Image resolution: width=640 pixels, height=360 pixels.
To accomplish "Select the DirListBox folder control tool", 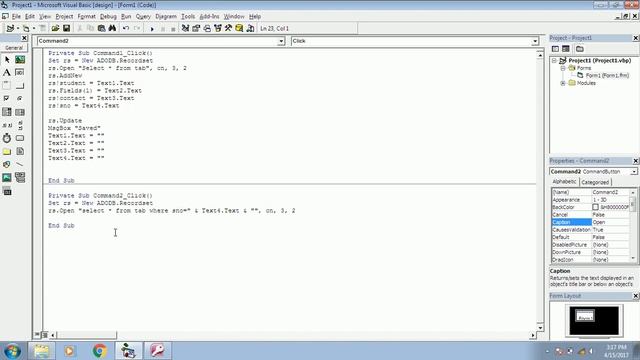I will [x=7, y=151].
